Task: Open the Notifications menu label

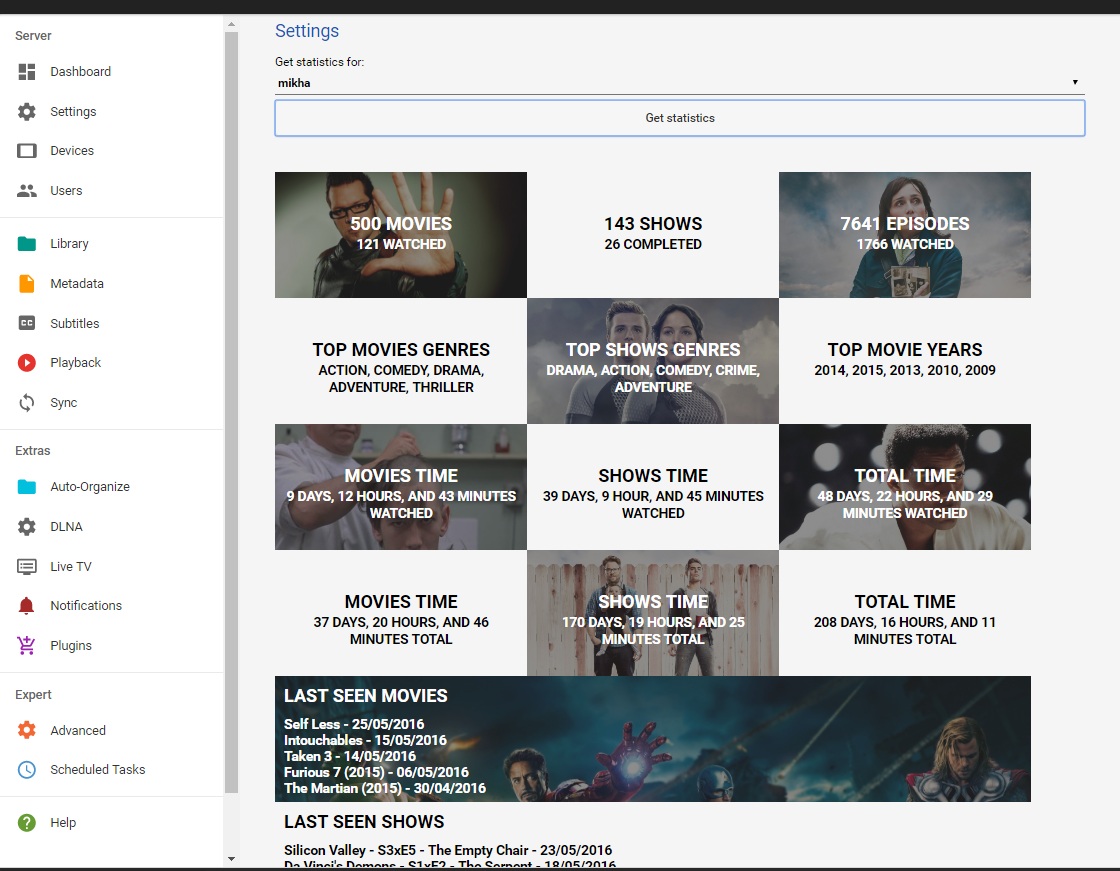Action: coord(86,606)
